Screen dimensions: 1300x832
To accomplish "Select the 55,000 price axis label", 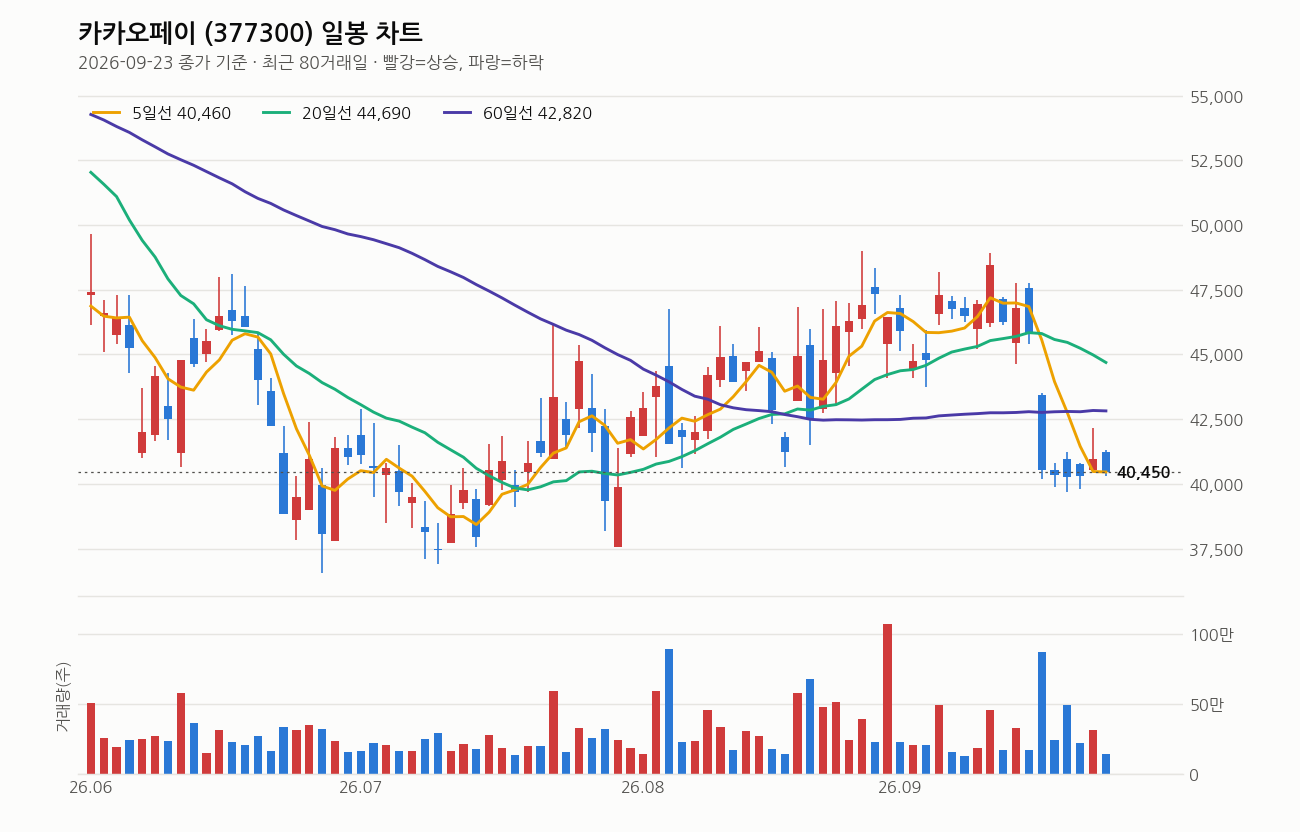I will tap(1216, 97).
